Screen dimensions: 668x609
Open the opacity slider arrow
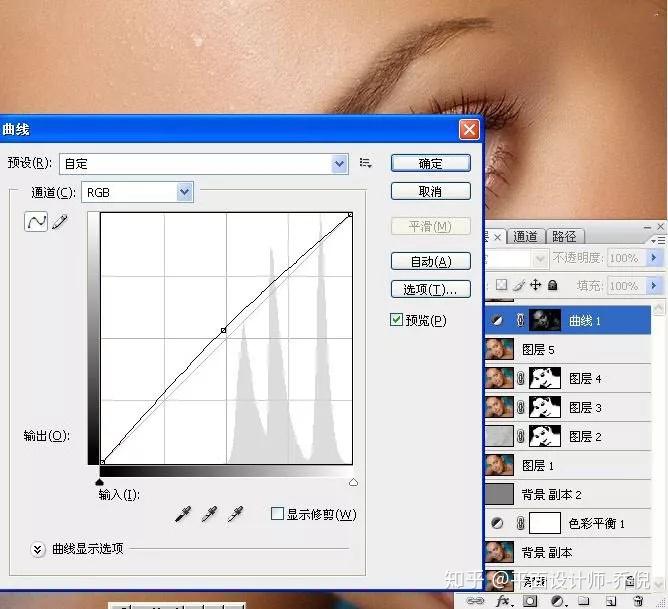point(654,258)
